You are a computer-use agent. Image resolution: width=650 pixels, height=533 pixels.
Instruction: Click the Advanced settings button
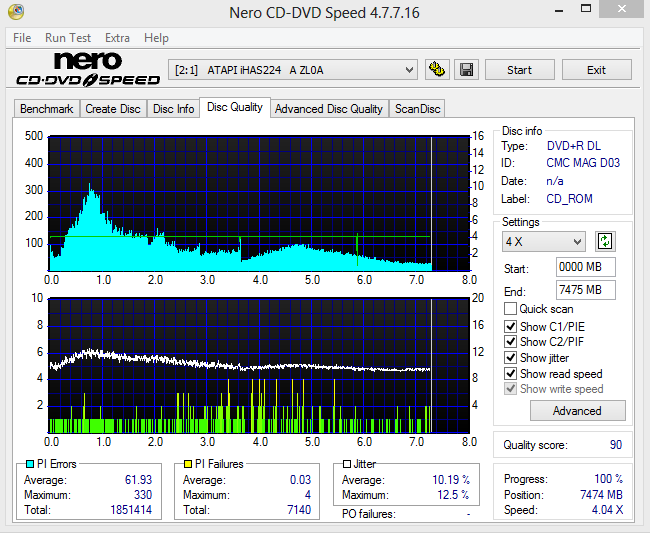tap(577, 410)
